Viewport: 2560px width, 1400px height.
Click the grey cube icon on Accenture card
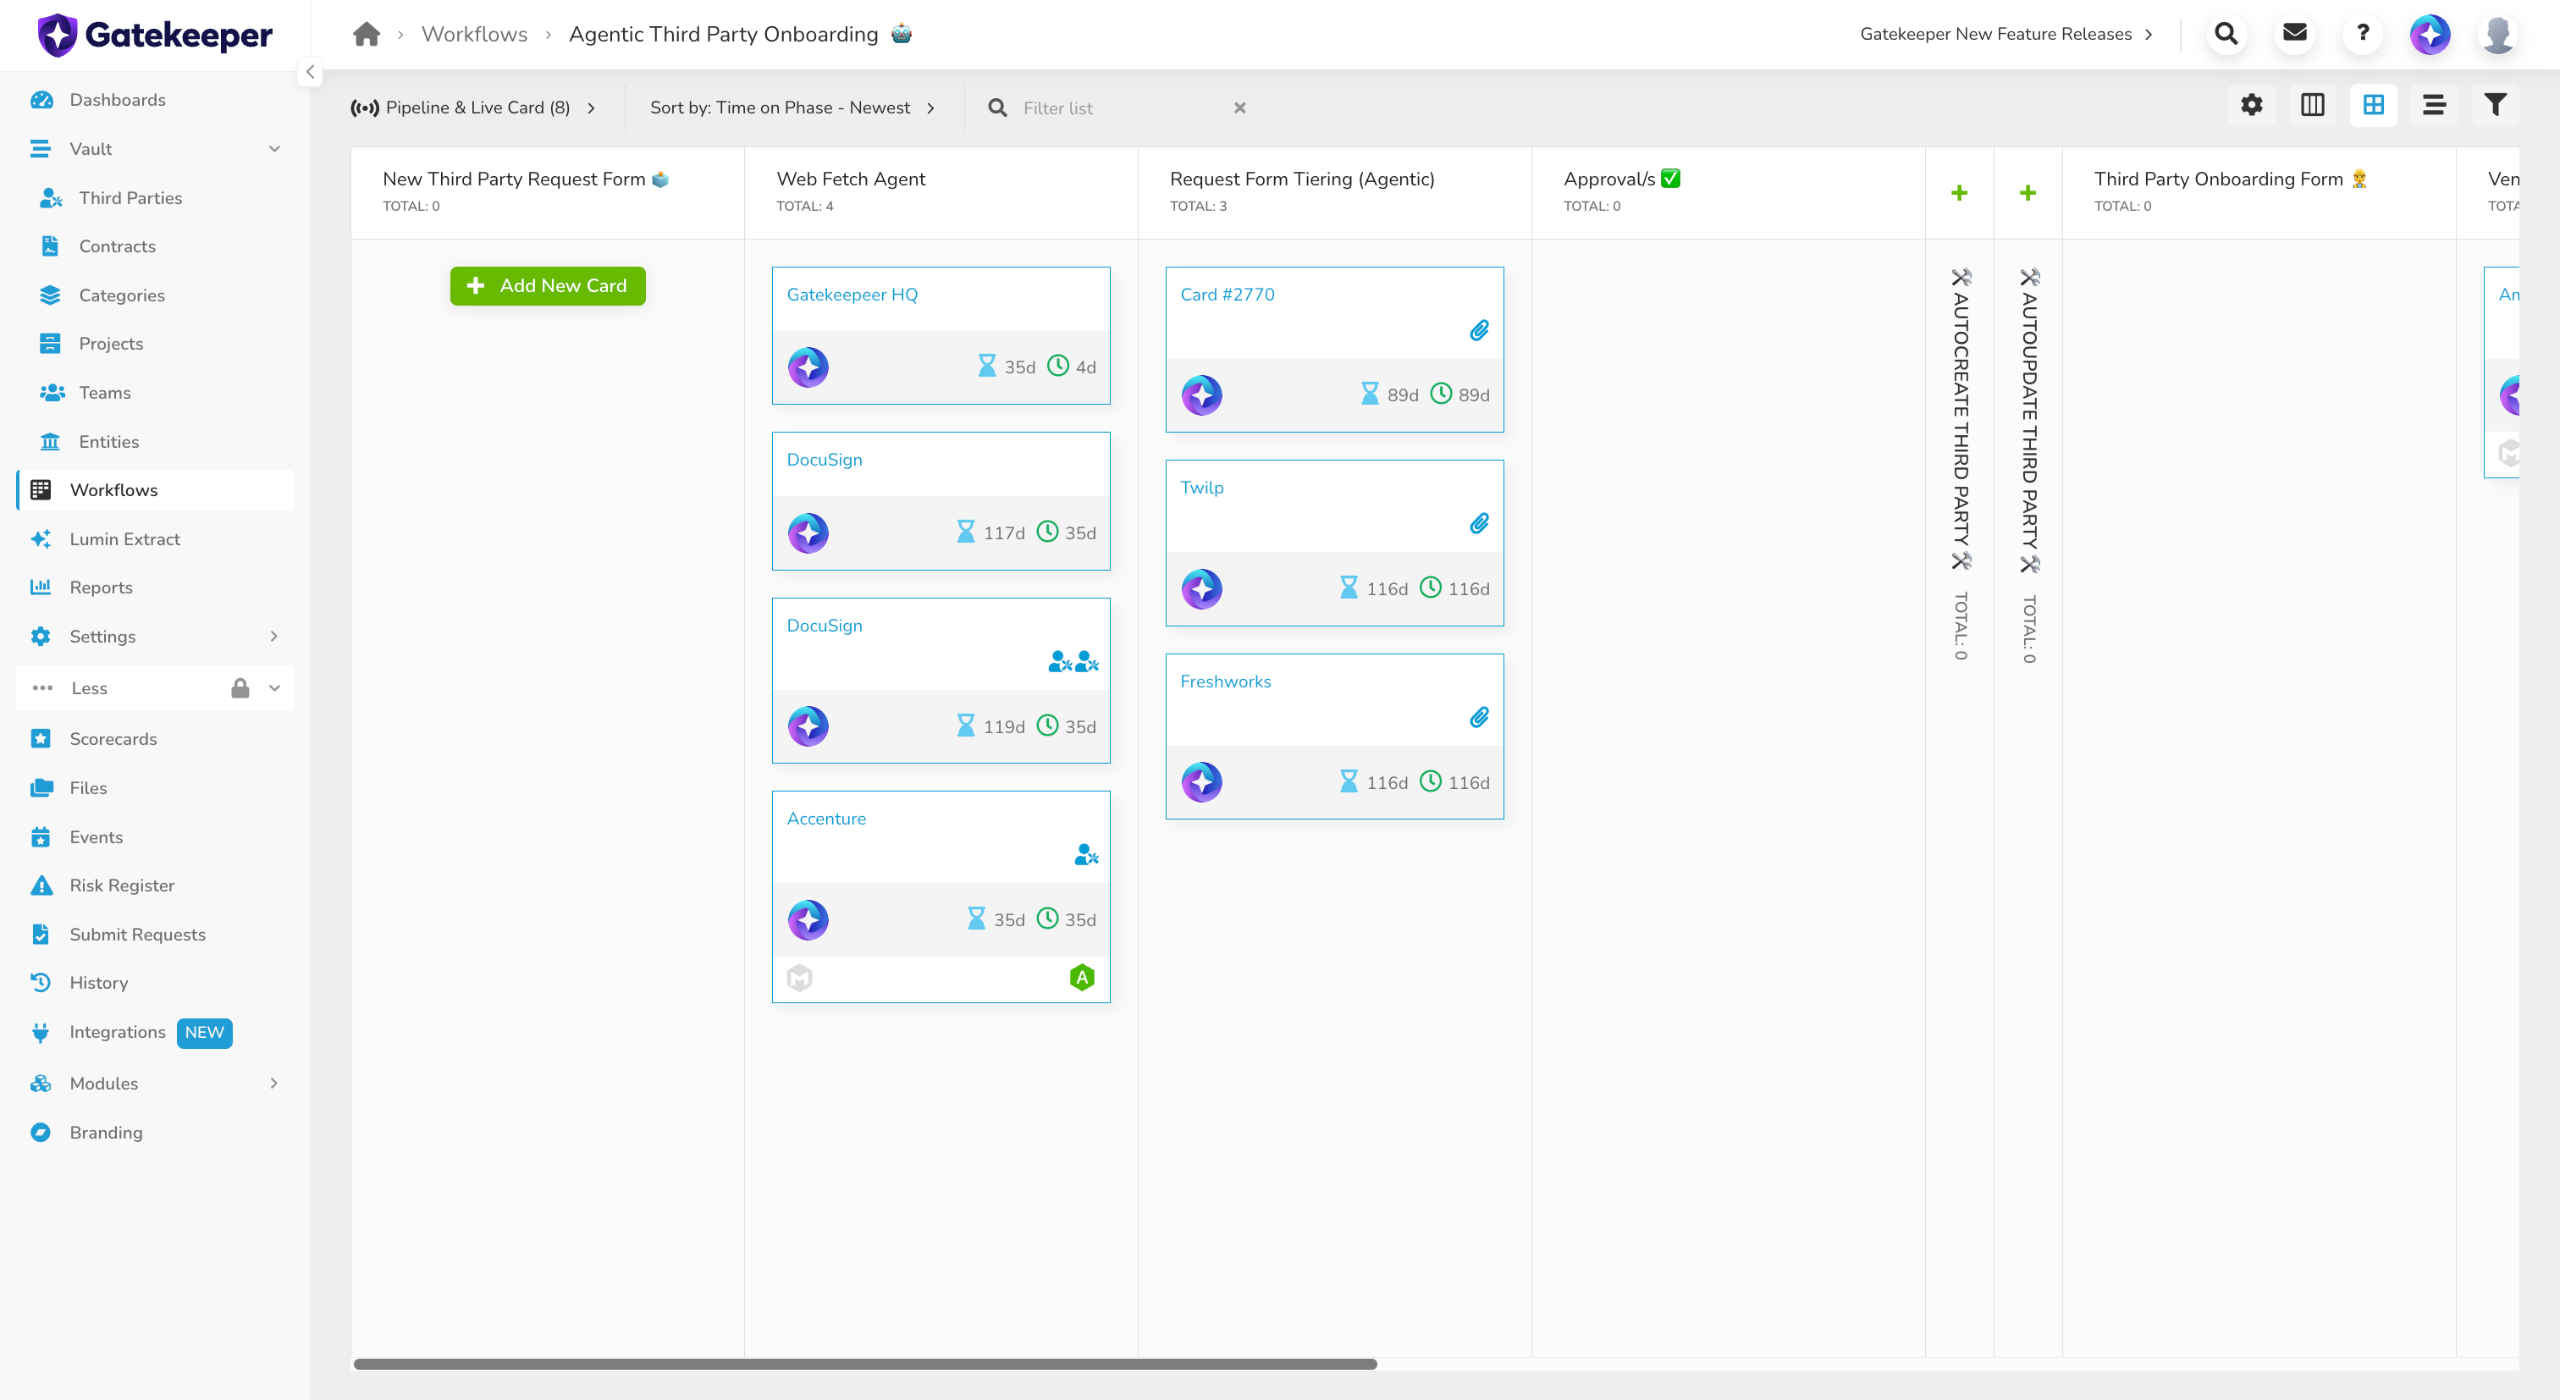tap(800, 978)
